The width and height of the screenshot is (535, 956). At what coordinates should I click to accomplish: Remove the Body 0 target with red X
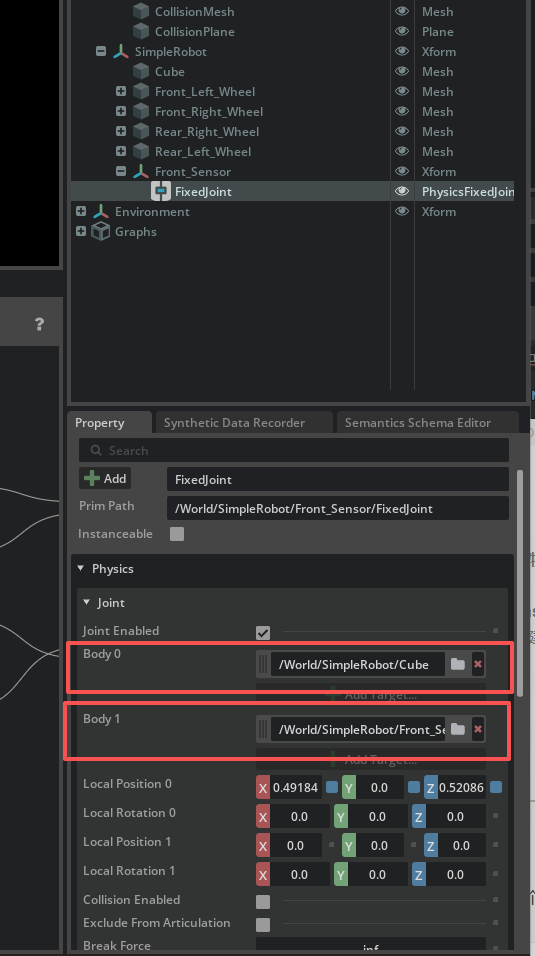[478, 665]
